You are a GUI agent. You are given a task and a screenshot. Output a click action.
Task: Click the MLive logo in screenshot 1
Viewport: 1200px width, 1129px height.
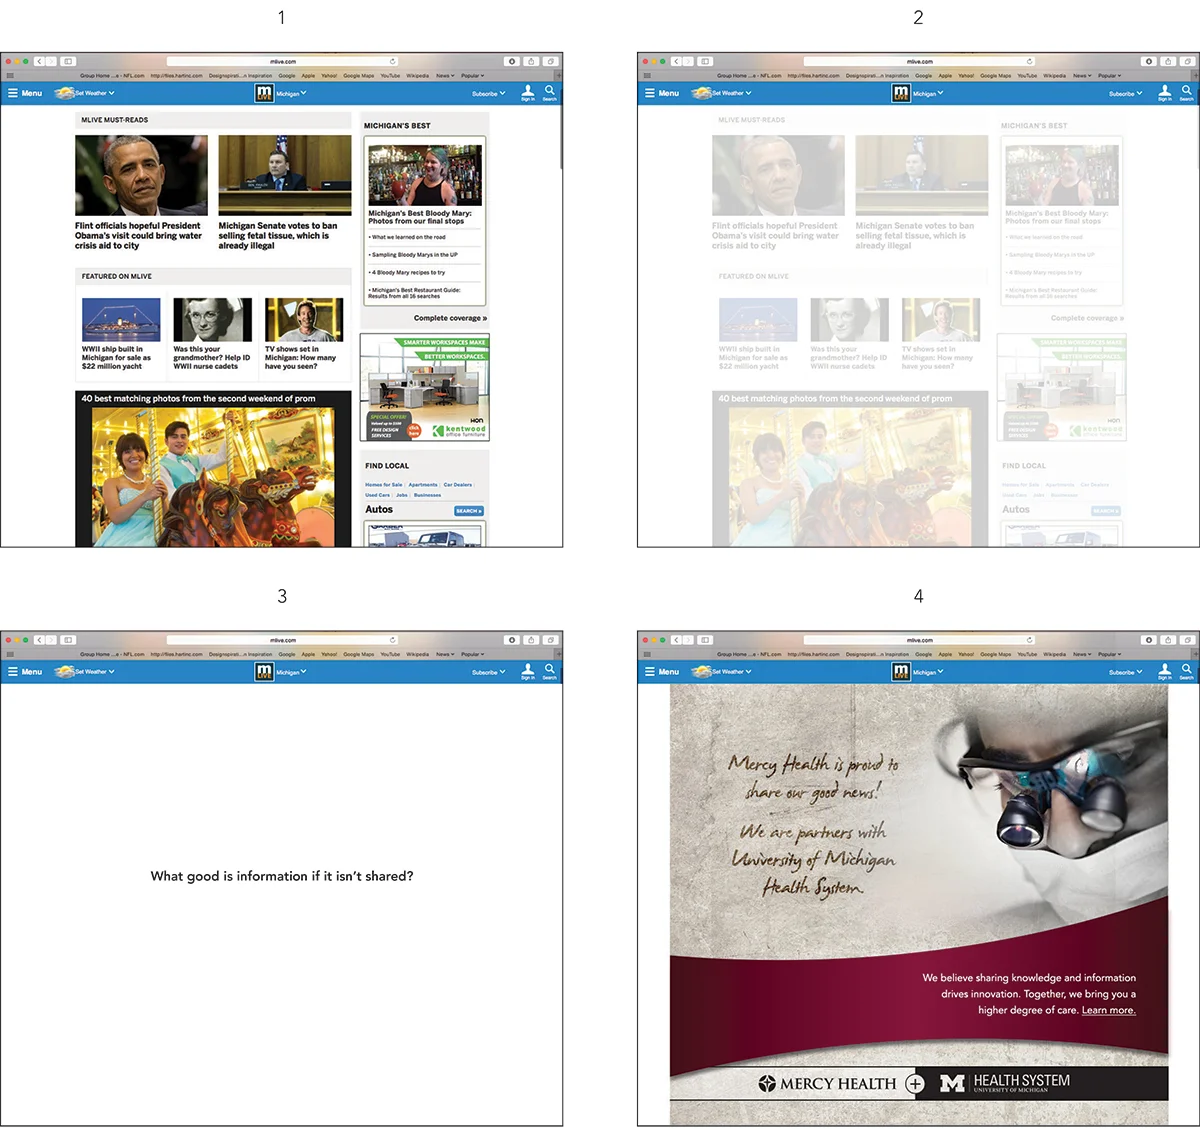(264, 93)
